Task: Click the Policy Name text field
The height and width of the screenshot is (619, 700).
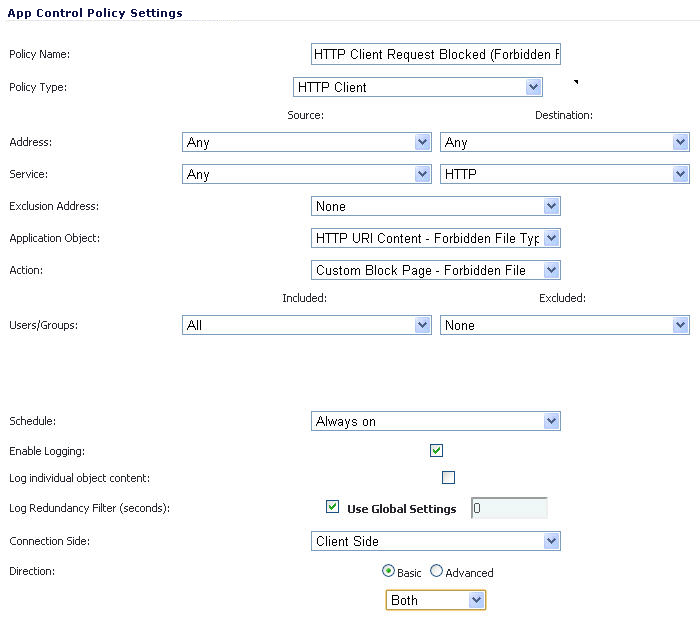Action: 435,54
